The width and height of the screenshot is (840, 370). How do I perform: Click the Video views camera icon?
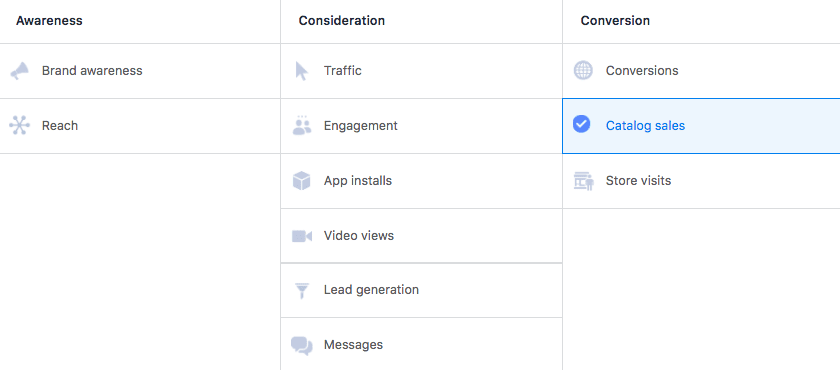302,236
